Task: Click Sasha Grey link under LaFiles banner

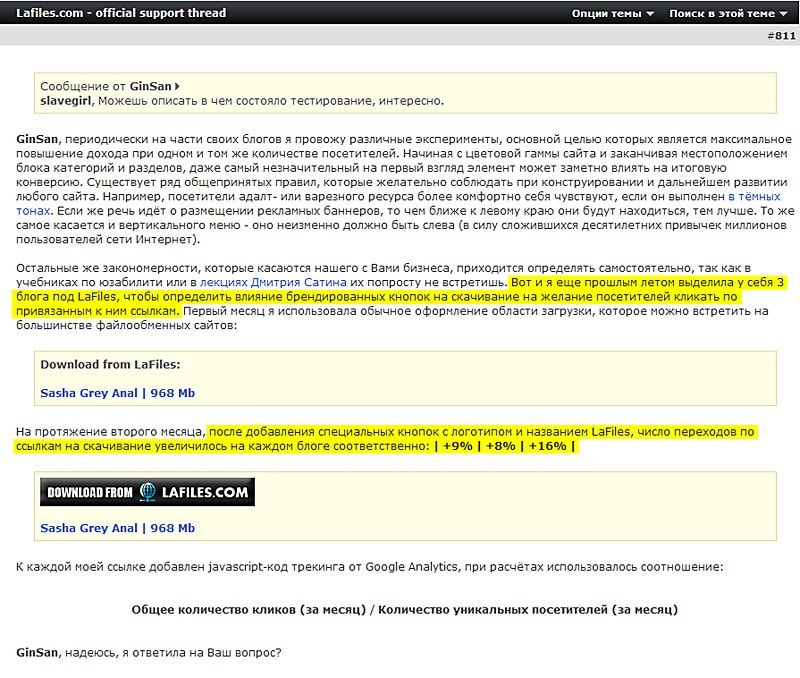Action: coord(117,528)
